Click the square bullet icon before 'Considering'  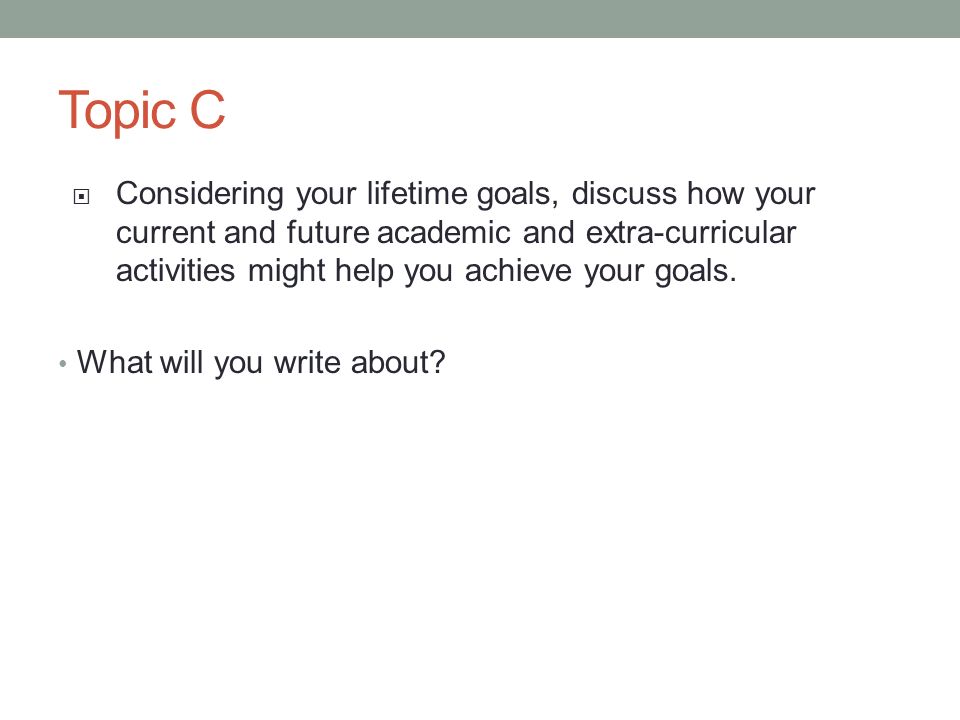click(81, 197)
